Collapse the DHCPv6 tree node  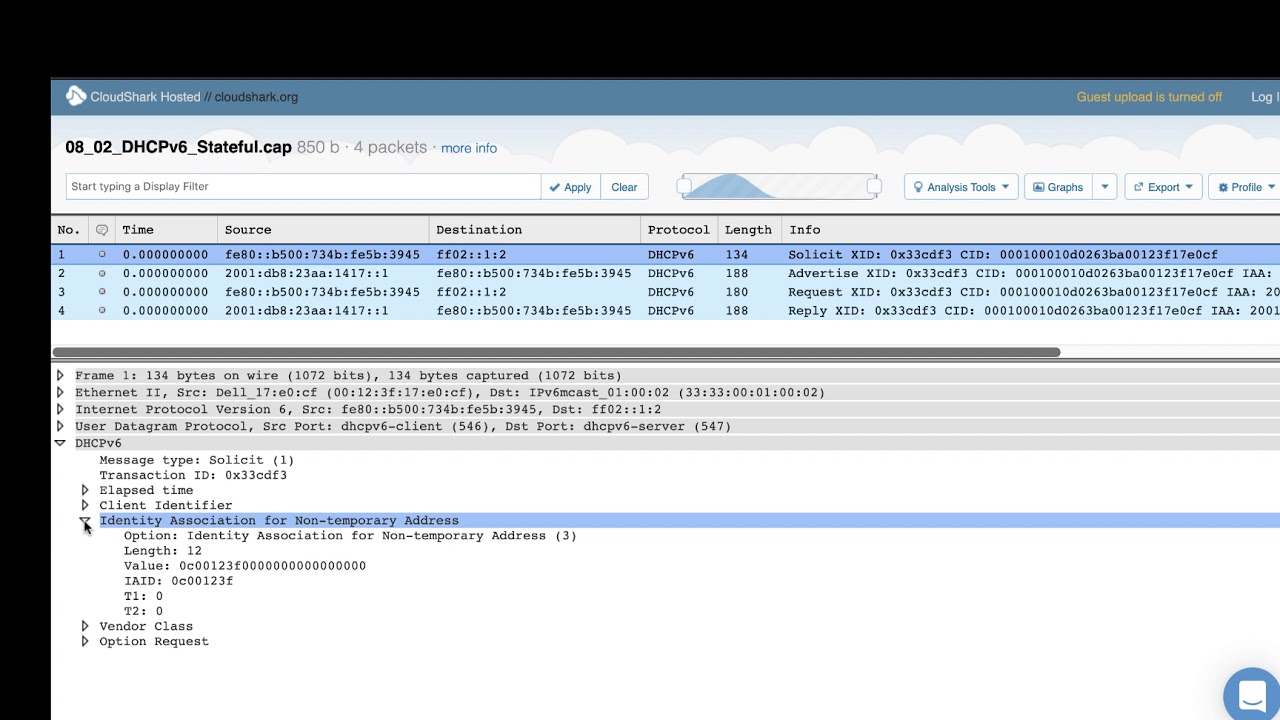pyautogui.click(x=60, y=443)
